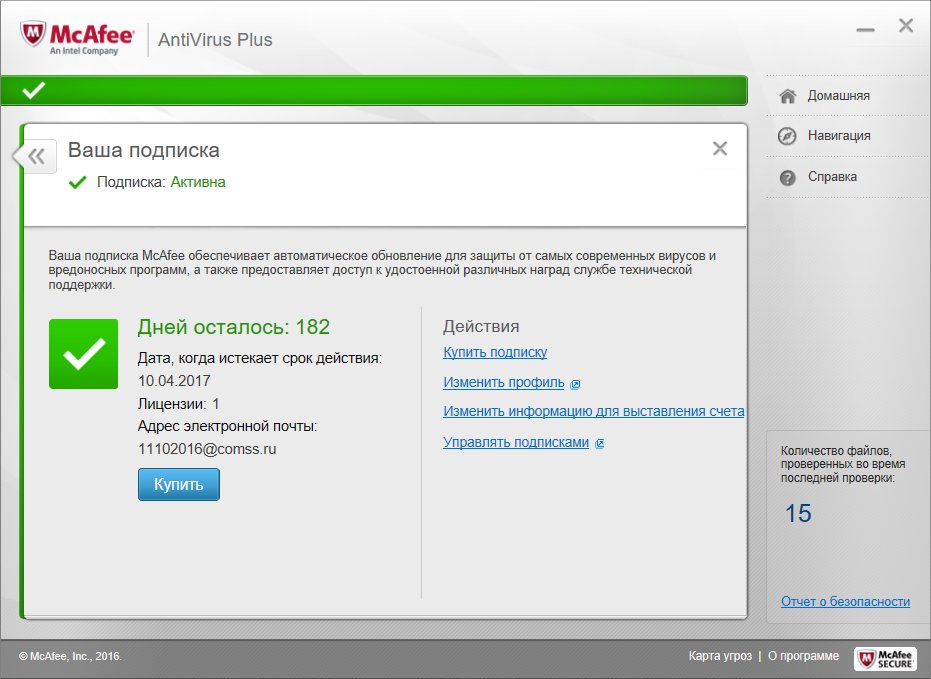
Task: Click the email address 11102016@comss.ru
Action: click(207, 449)
